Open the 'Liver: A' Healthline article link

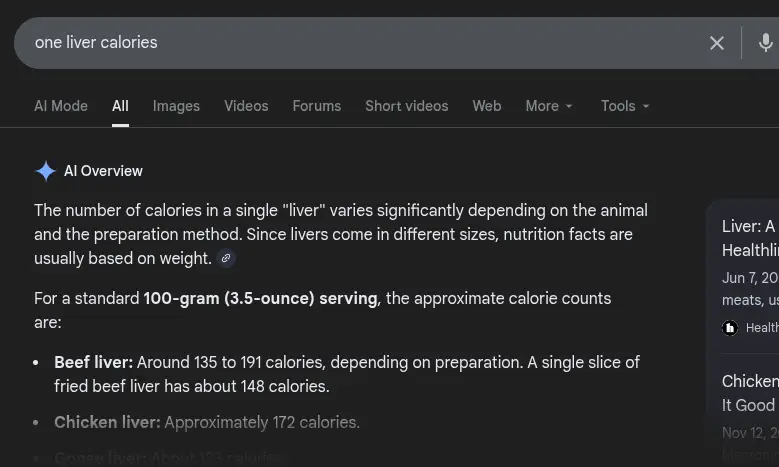tap(749, 238)
